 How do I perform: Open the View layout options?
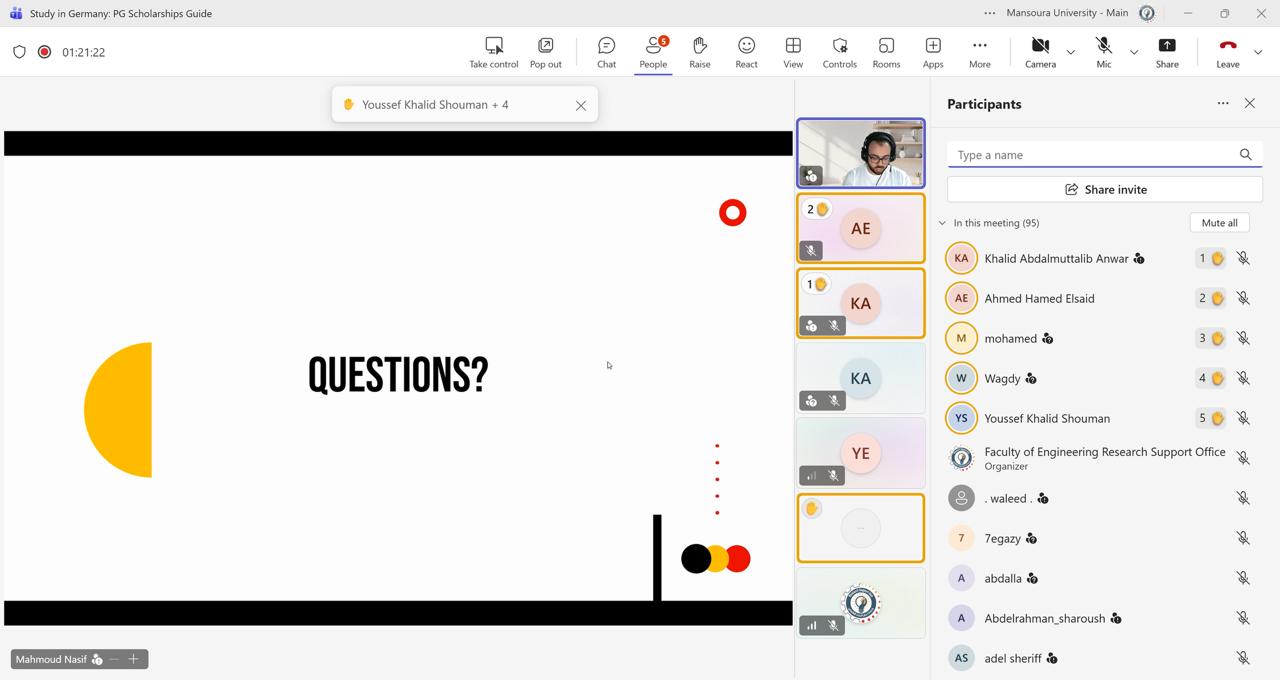793,52
